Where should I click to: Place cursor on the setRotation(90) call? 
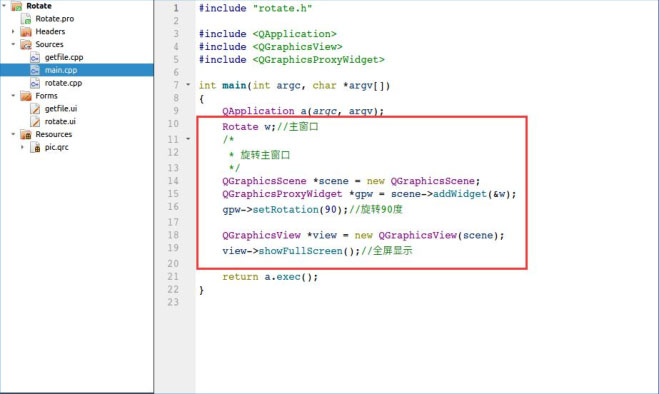285,209
